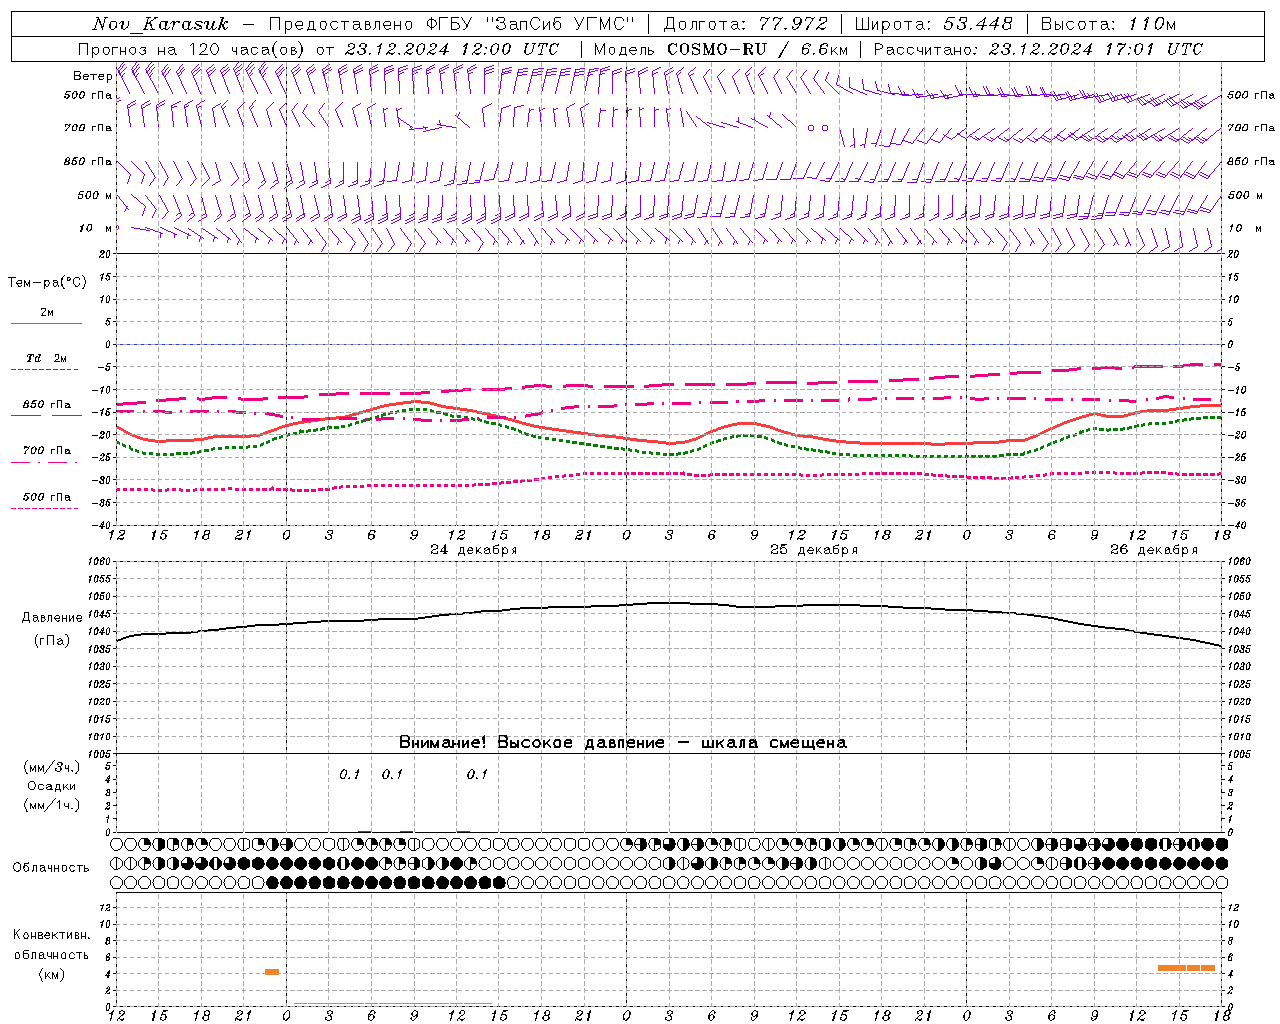Screen dimensions: 1280x1024
Task: Select the elevation text Высота: 110м
Action: pyautogui.click(x=1109, y=24)
